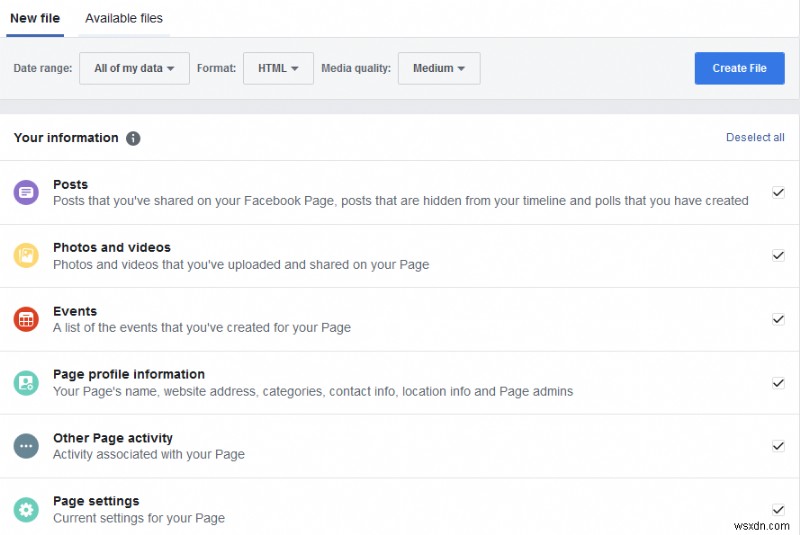Click the purple Posts icon

point(26,193)
